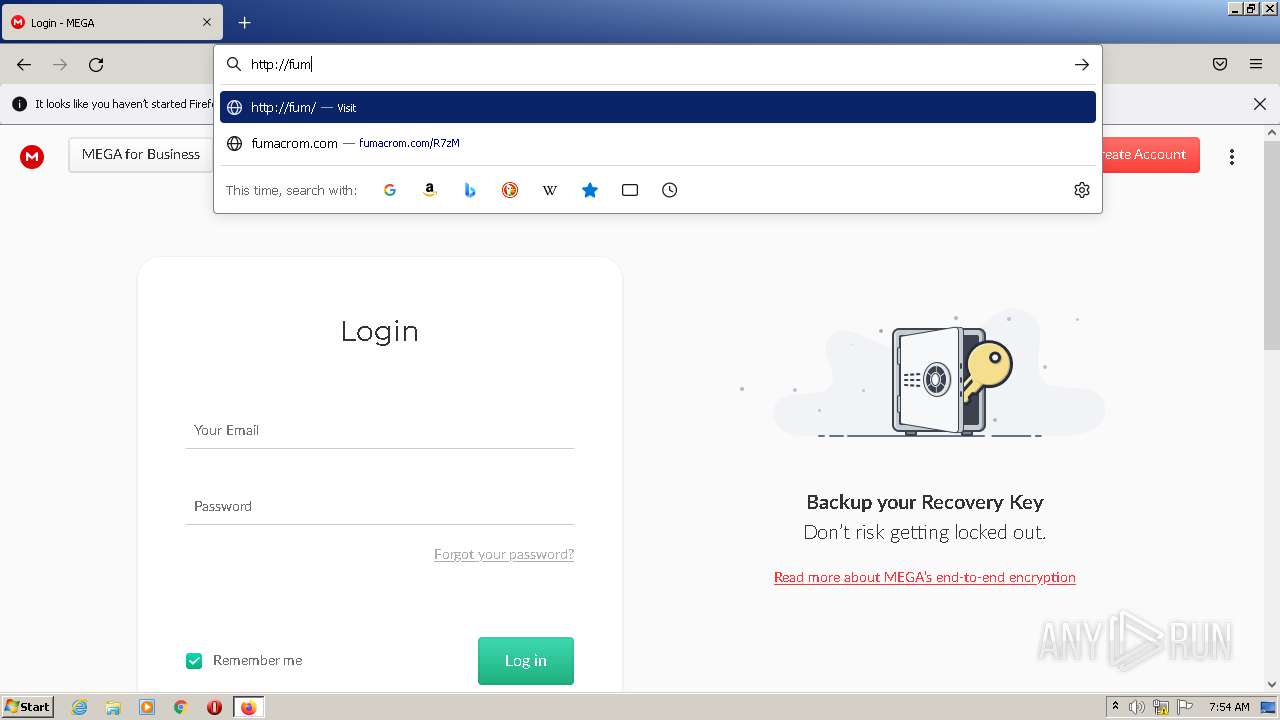The width and height of the screenshot is (1280, 720).
Task: Click the Create Account button
Action: coord(1150,155)
